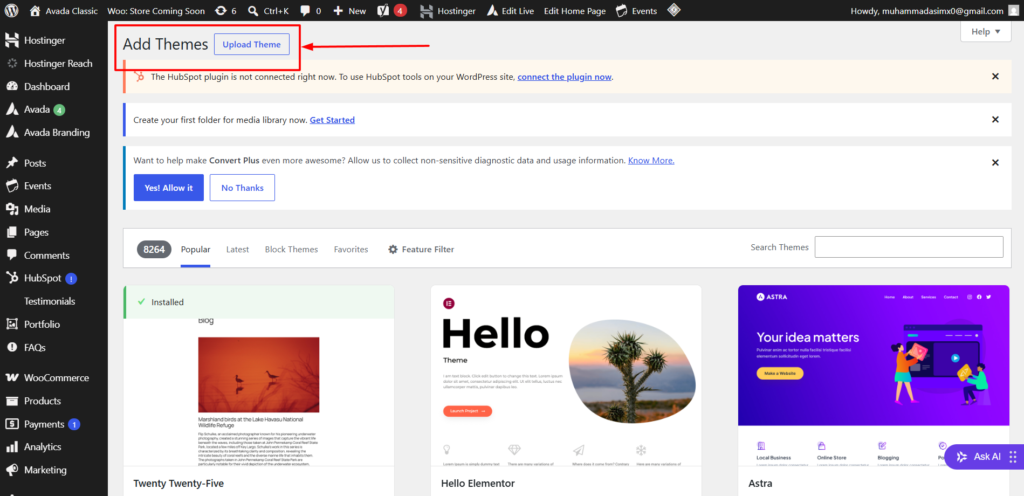Screen dimensions: 1024x496
Task: Click connect the plugin now link
Action: pyautogui.click(x=564, y=76)
